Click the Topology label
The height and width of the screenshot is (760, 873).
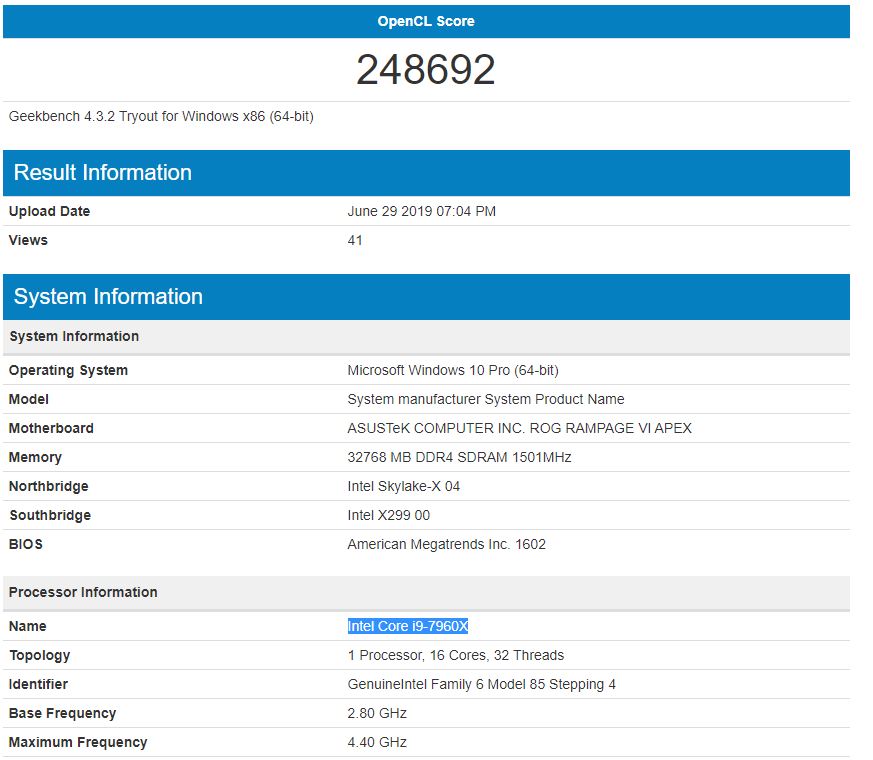(x=40, y=655)
